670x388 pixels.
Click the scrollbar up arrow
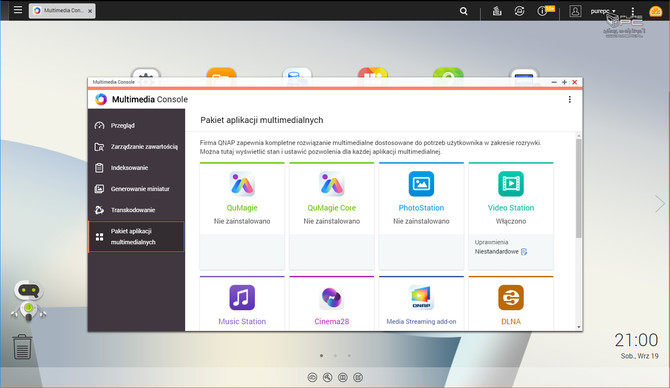579,136
